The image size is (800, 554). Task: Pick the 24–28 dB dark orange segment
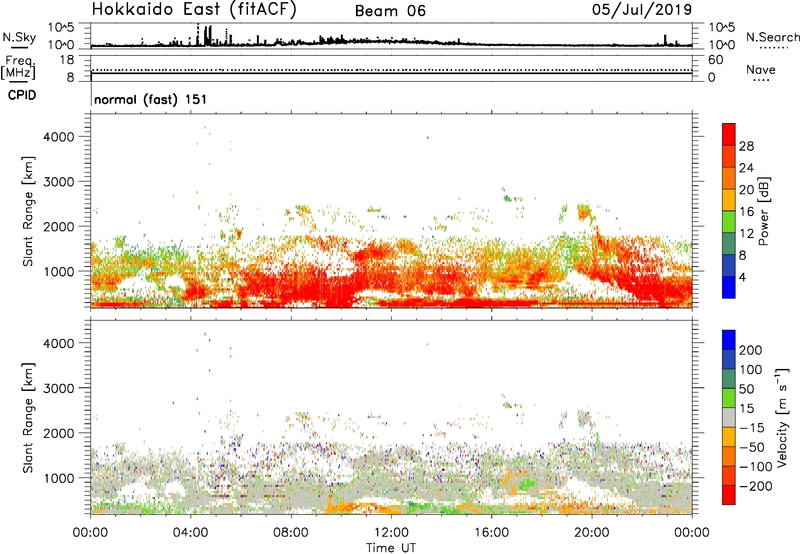click(x=729, y=156)
